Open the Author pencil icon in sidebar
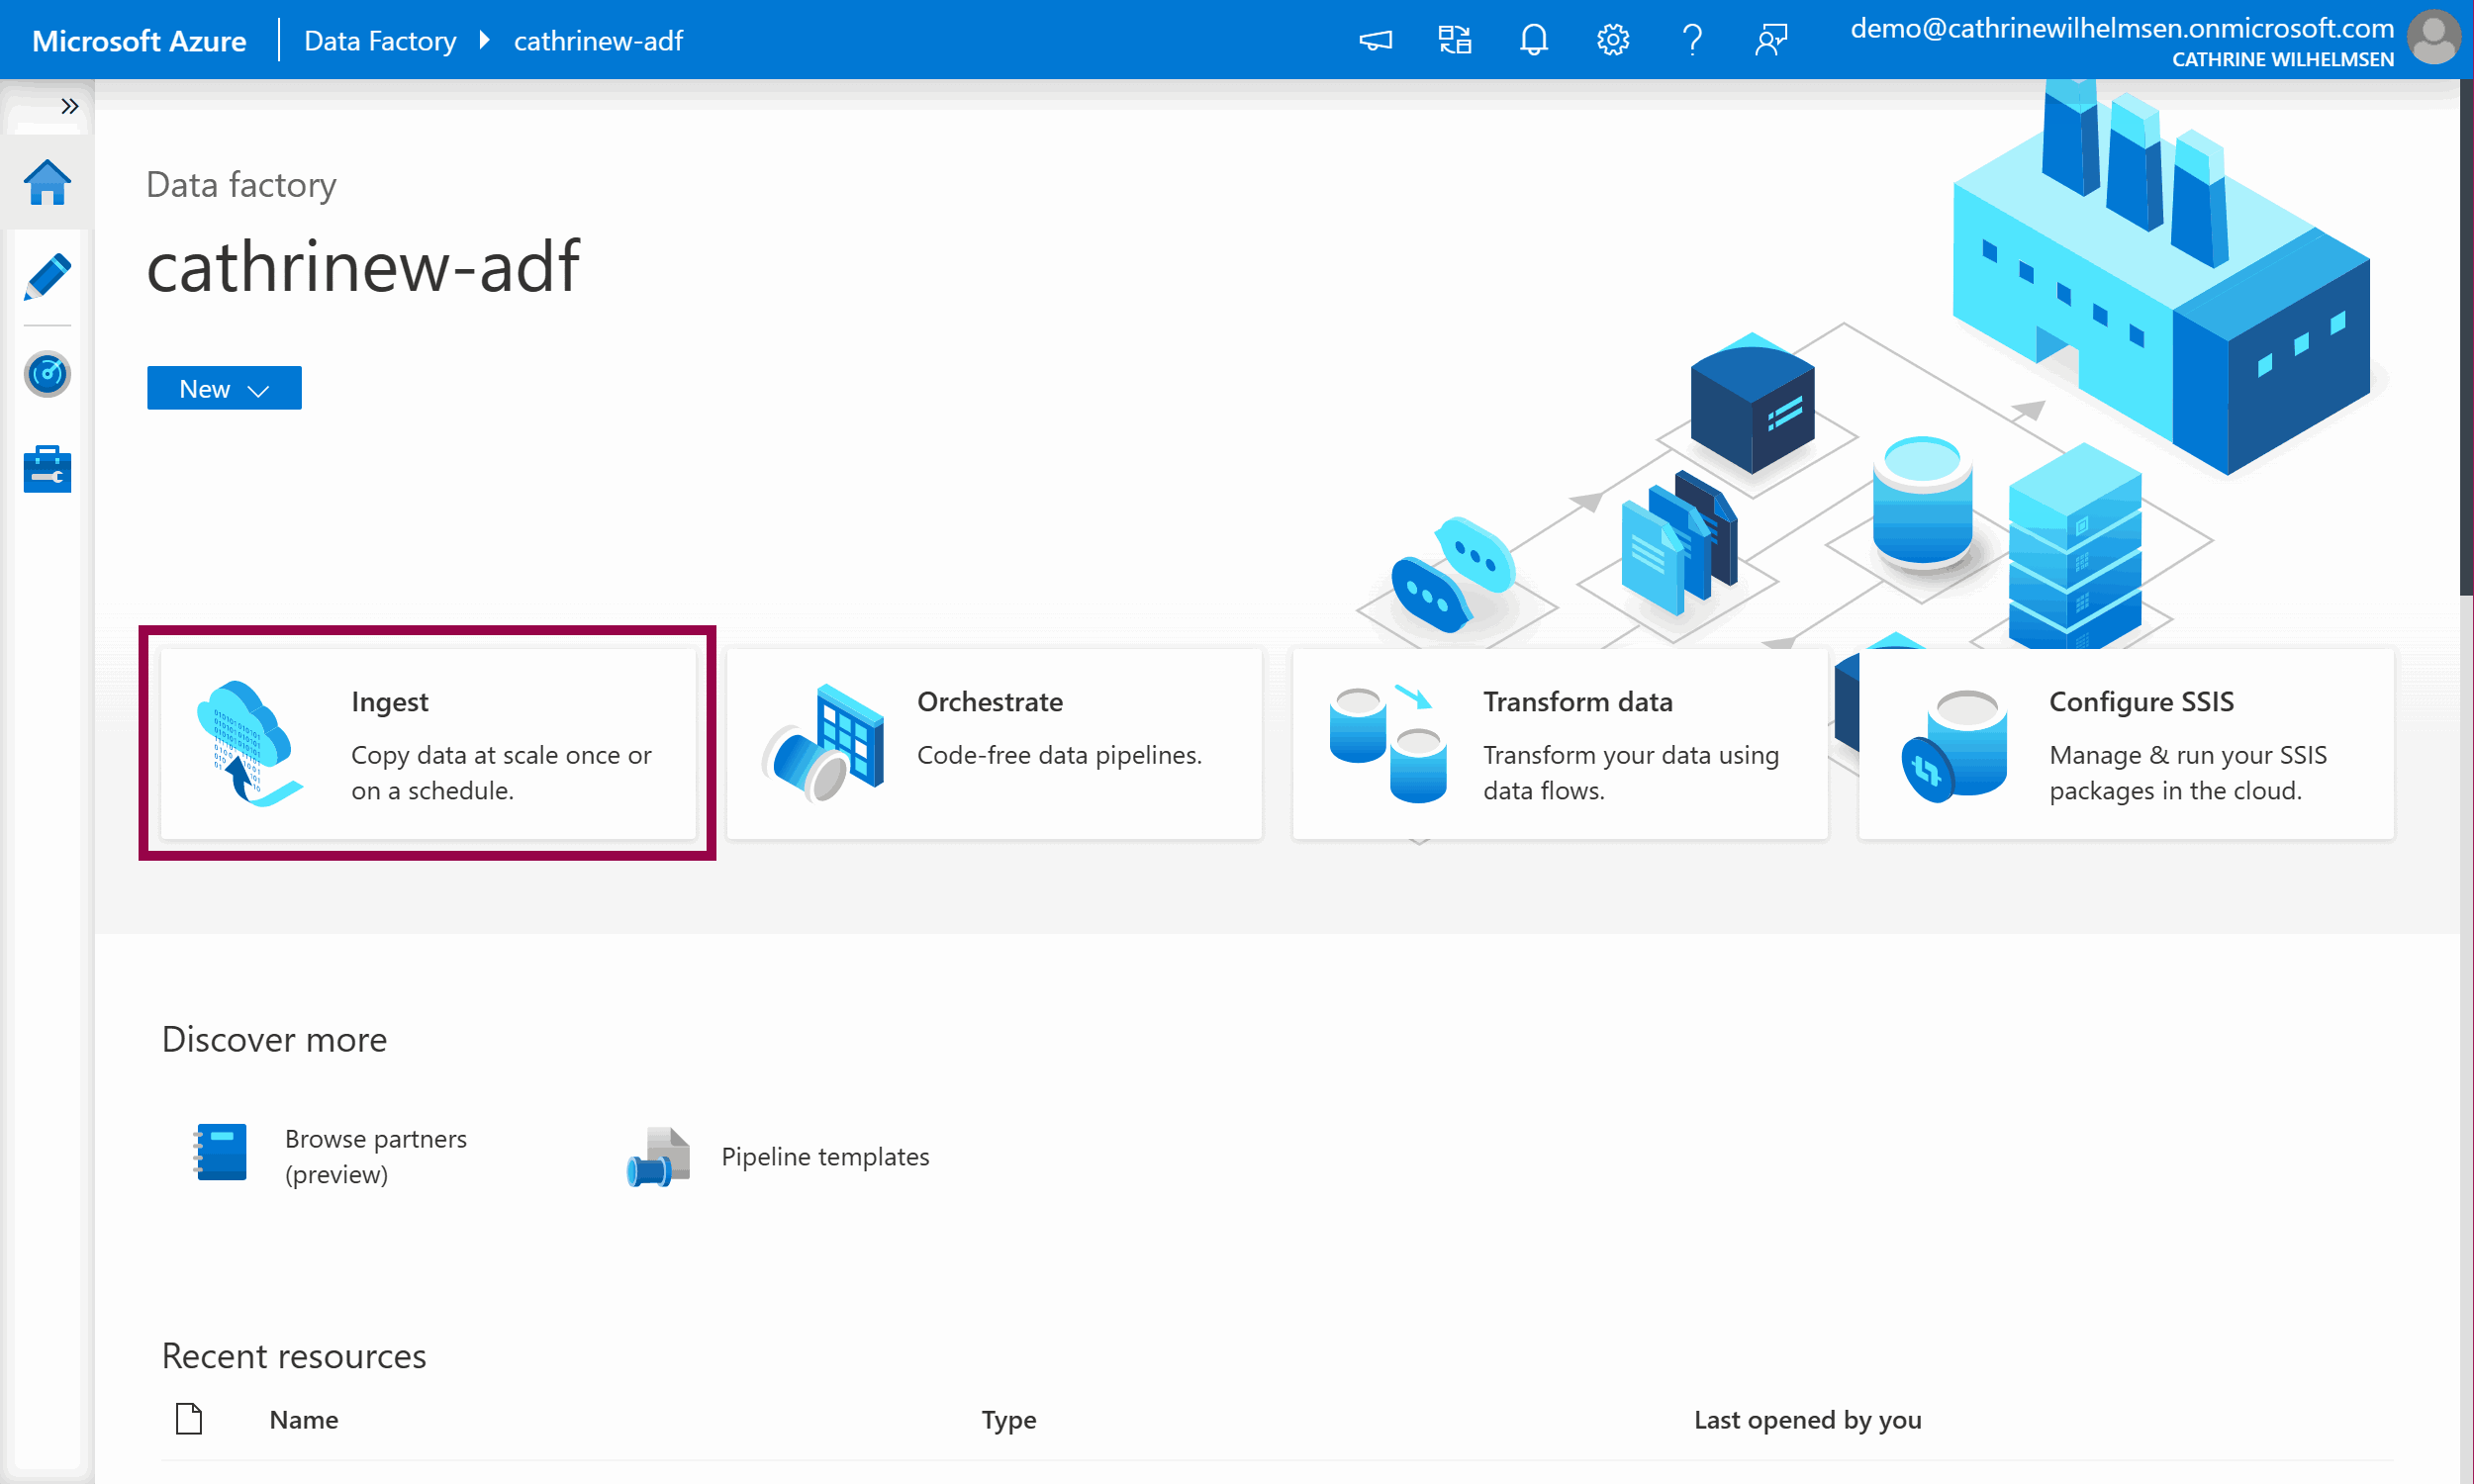Viewport: 2474px width, 1484px height. click(47, 277)
